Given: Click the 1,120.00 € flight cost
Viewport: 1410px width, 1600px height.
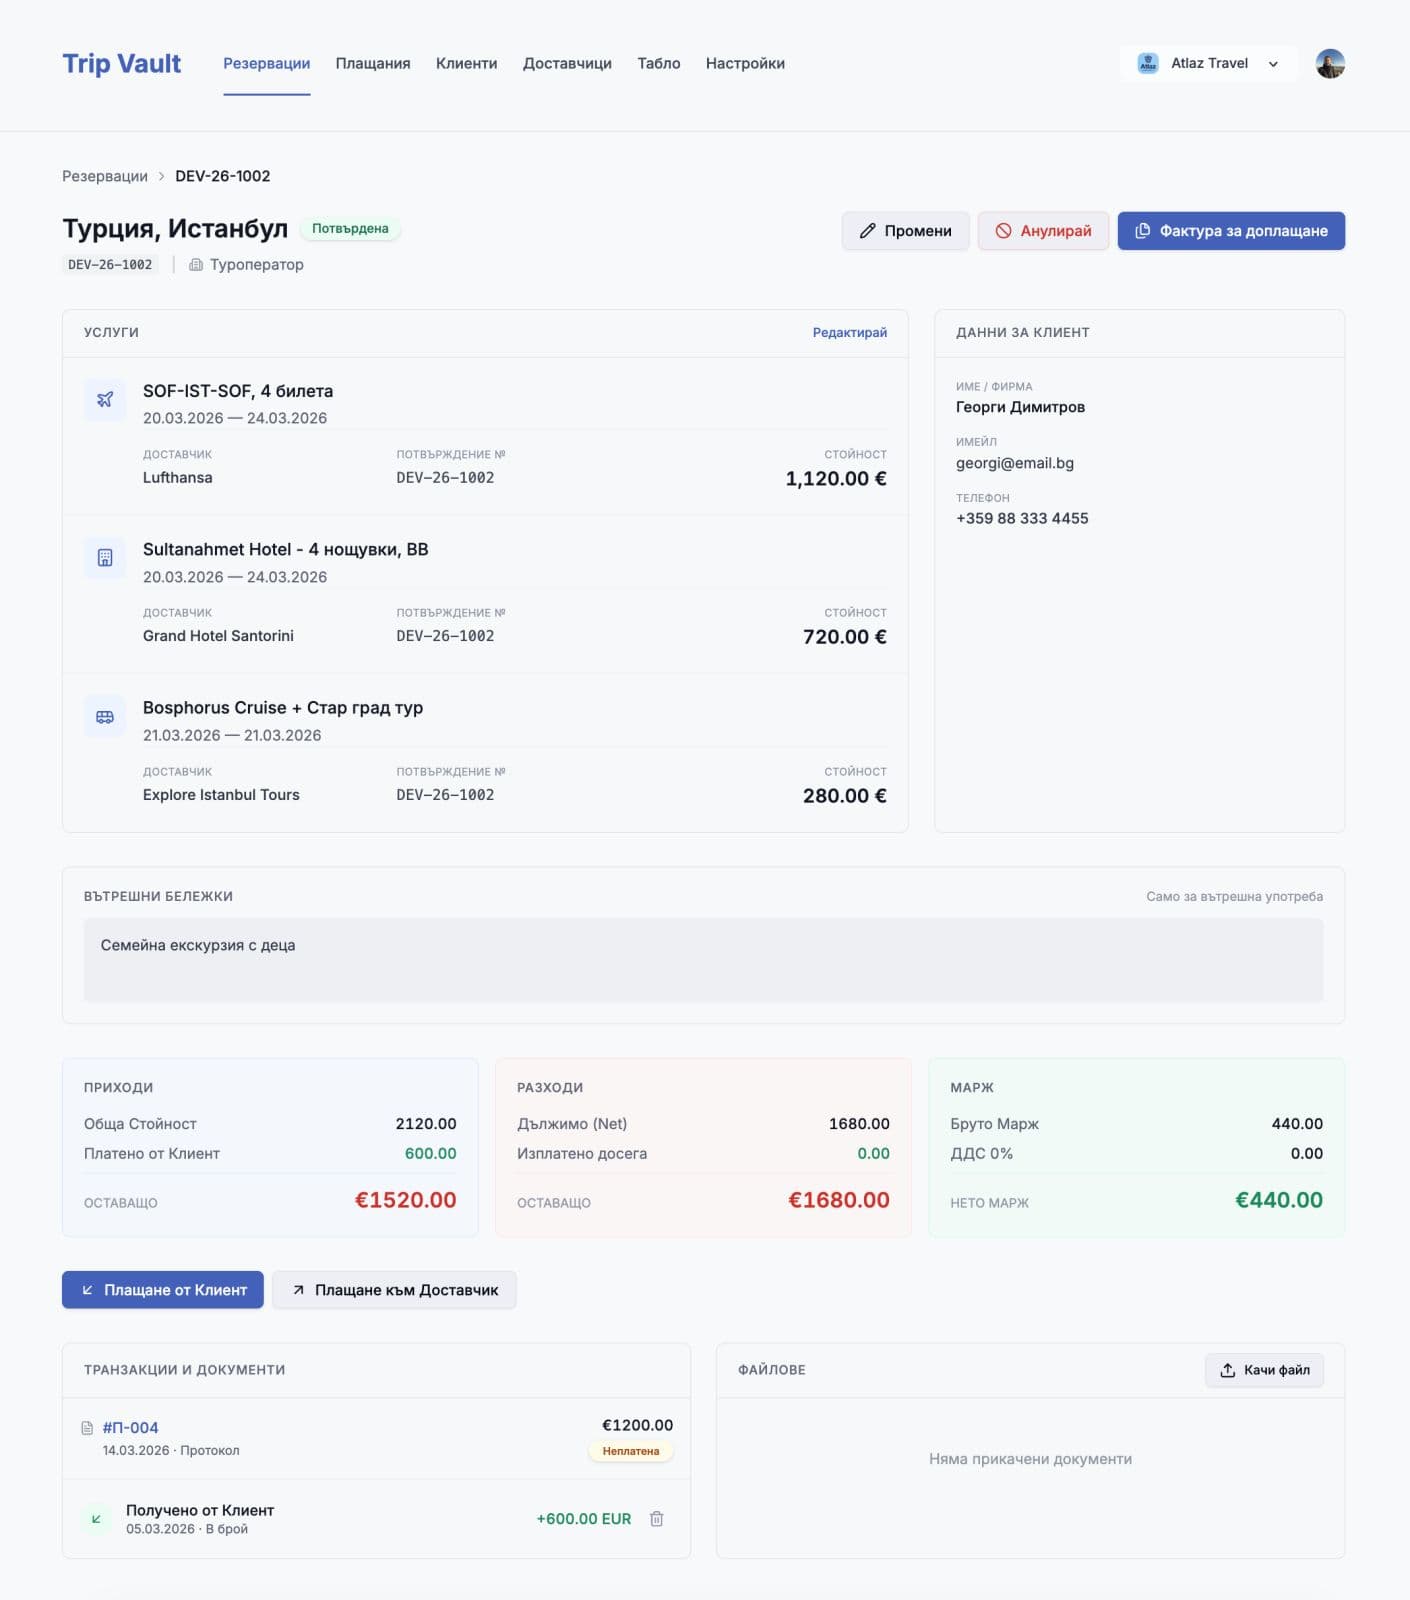Looking at the screenshot, I should pos(836,479).
